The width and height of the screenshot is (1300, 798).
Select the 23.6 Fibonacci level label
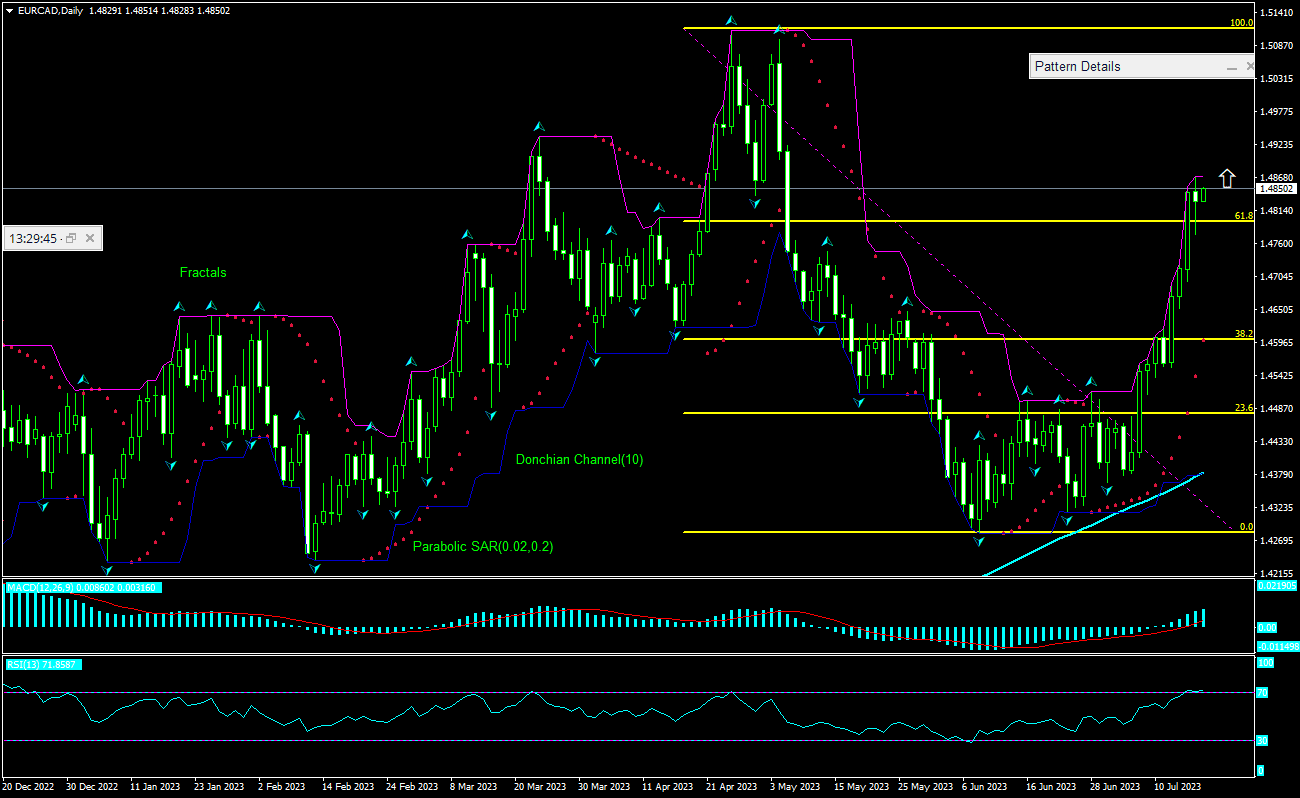[1243, 408]
